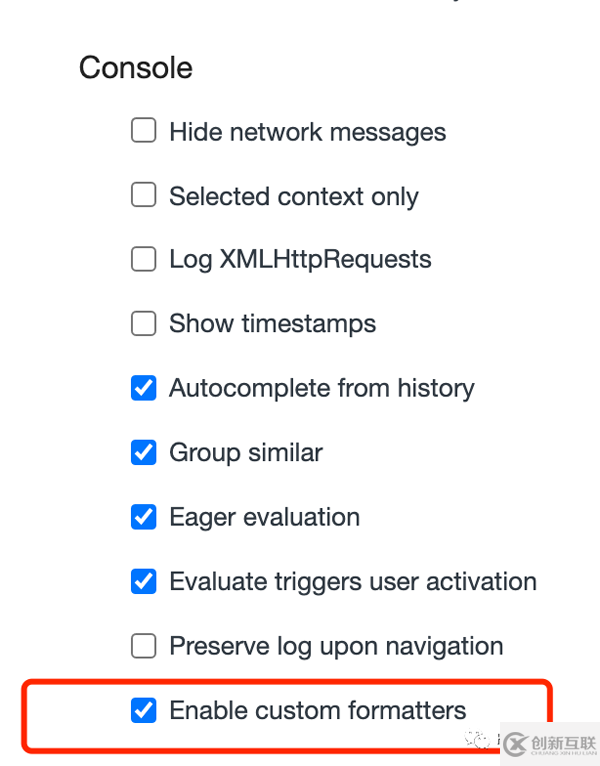600x766 pixels.
Task: Untick Evaluate triggers user activation checkbox
Action: tap(144, 581)
